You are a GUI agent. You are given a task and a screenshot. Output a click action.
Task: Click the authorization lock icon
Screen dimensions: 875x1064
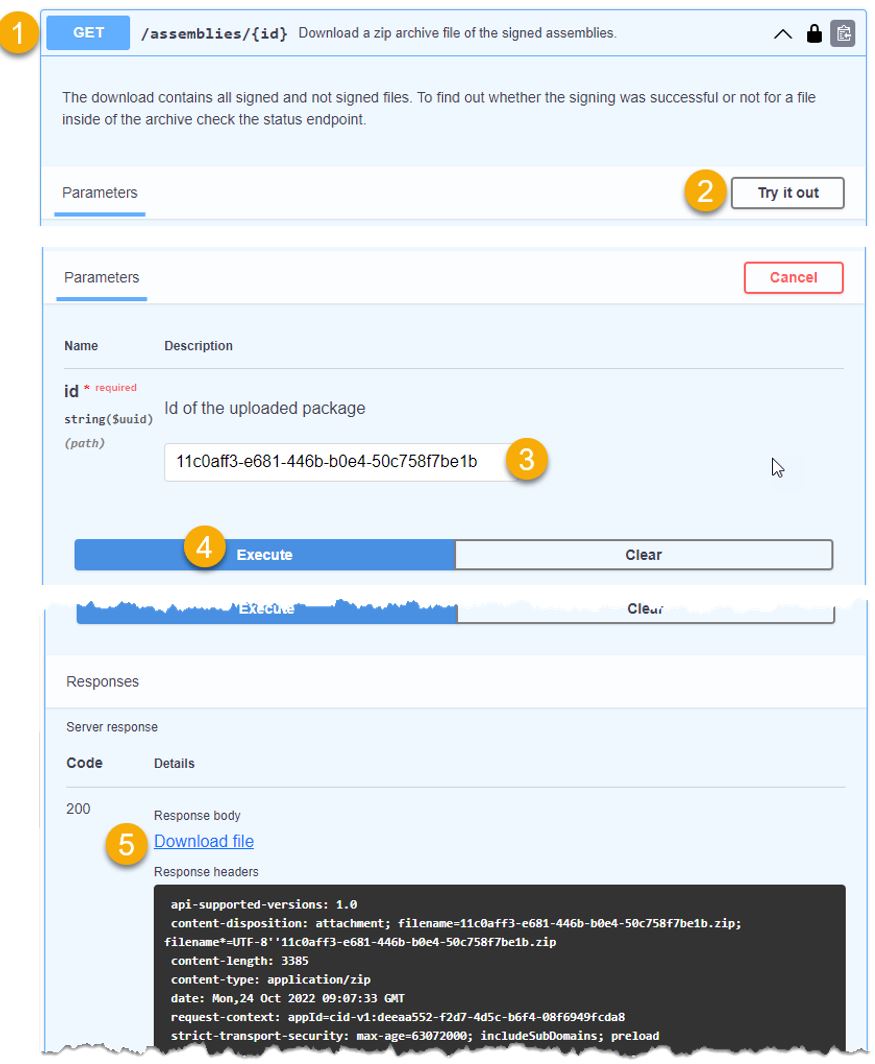pos(814,34)
